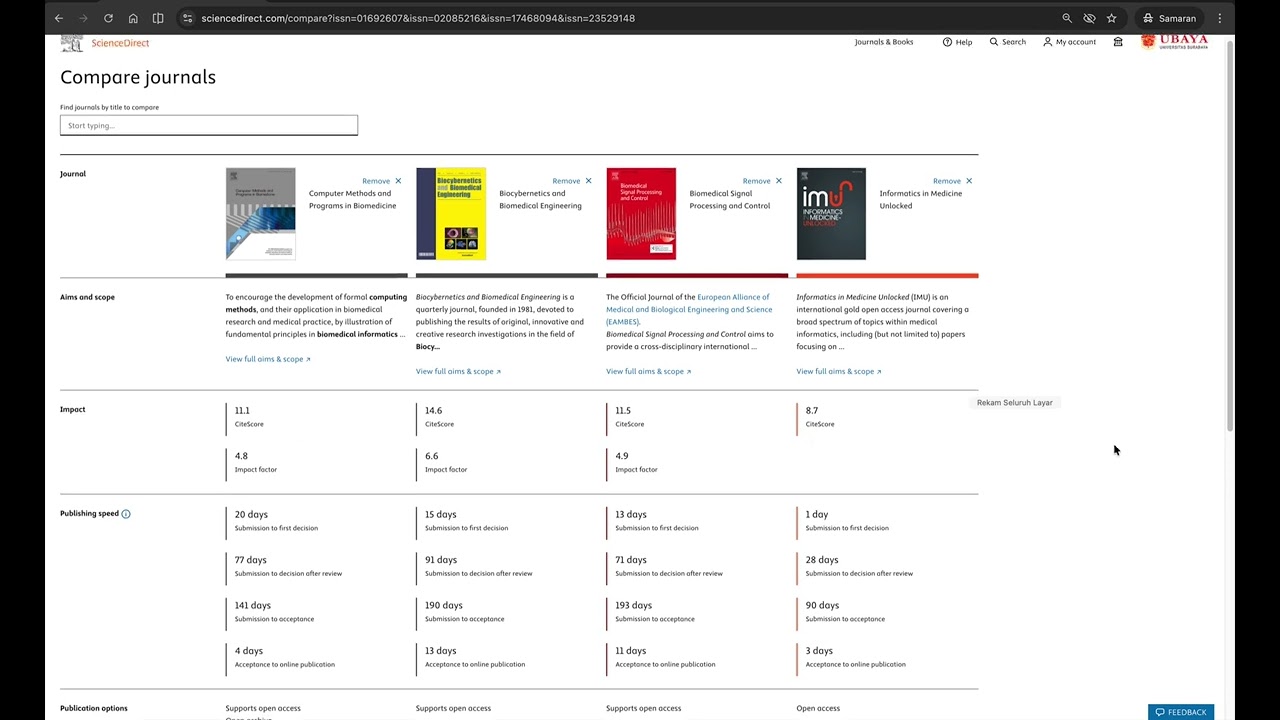Remove Computer Methods and Programs in Biomedicine

pyautogui.click(x=382, y=181)
